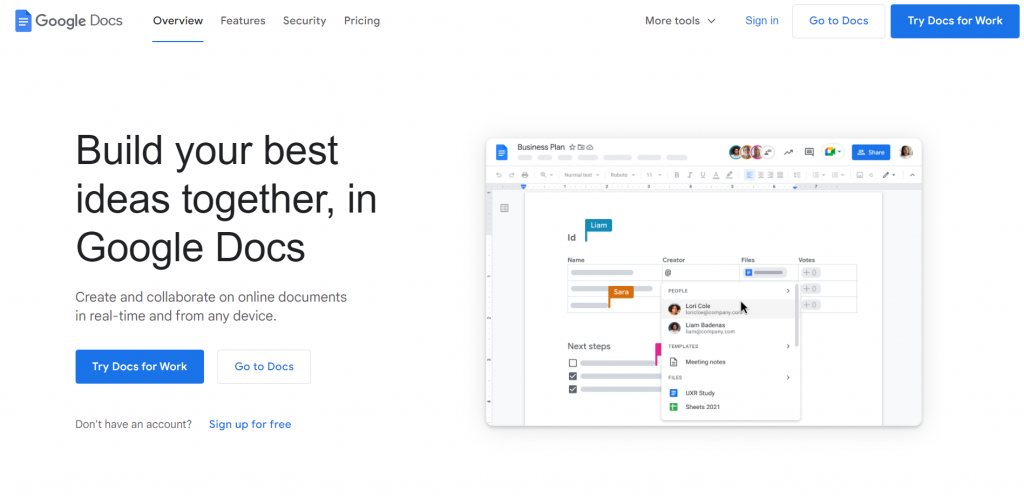This screenshot has height=504, width=1024.
Task: Uncheck the third Next steps checkbox
Action: [573, 389]
